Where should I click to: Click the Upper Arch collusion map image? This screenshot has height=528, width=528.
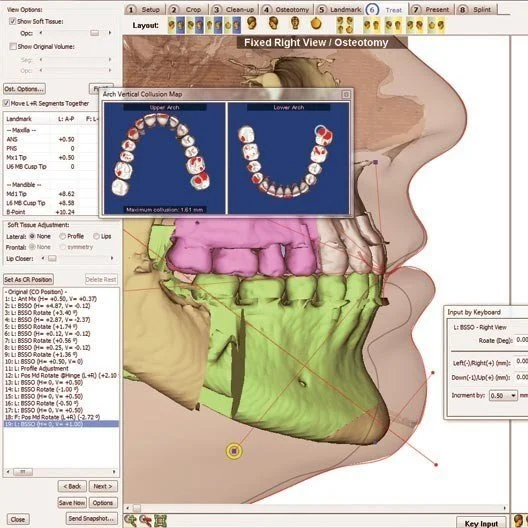pos(164,158)
